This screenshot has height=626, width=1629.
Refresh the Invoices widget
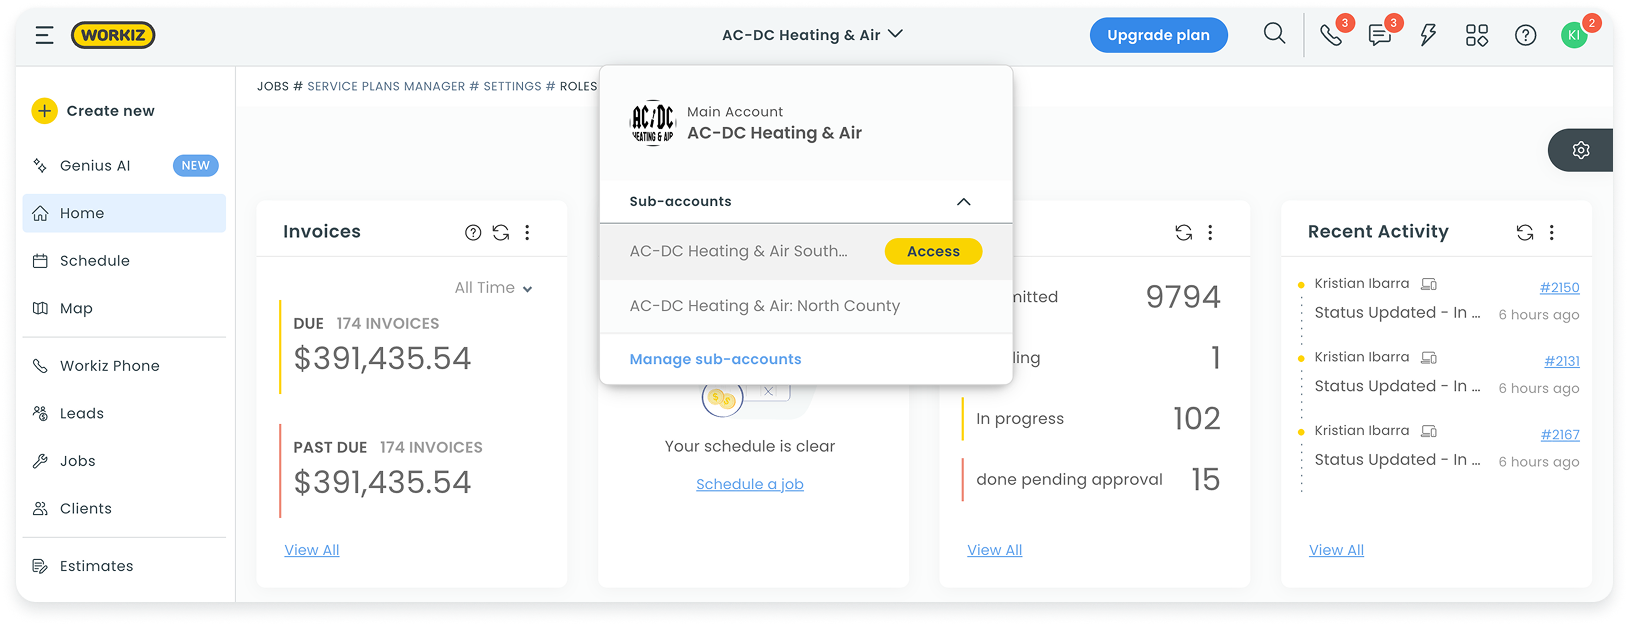501,233
